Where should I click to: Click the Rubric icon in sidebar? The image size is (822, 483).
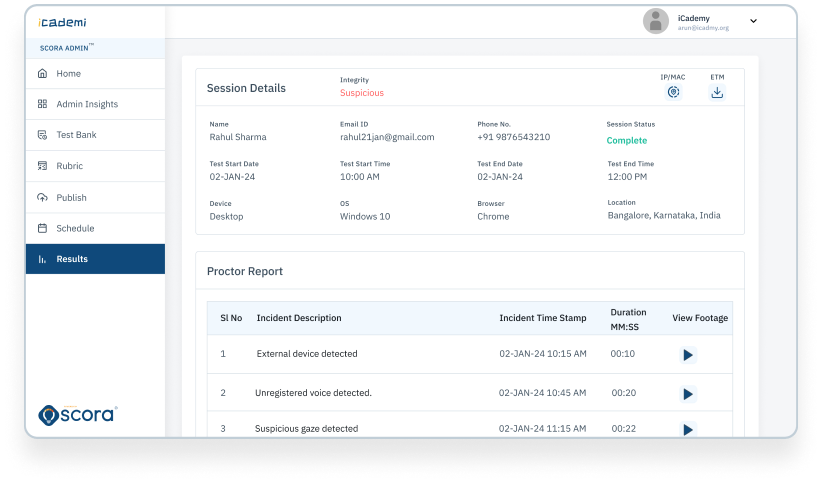tap(42, 166)
